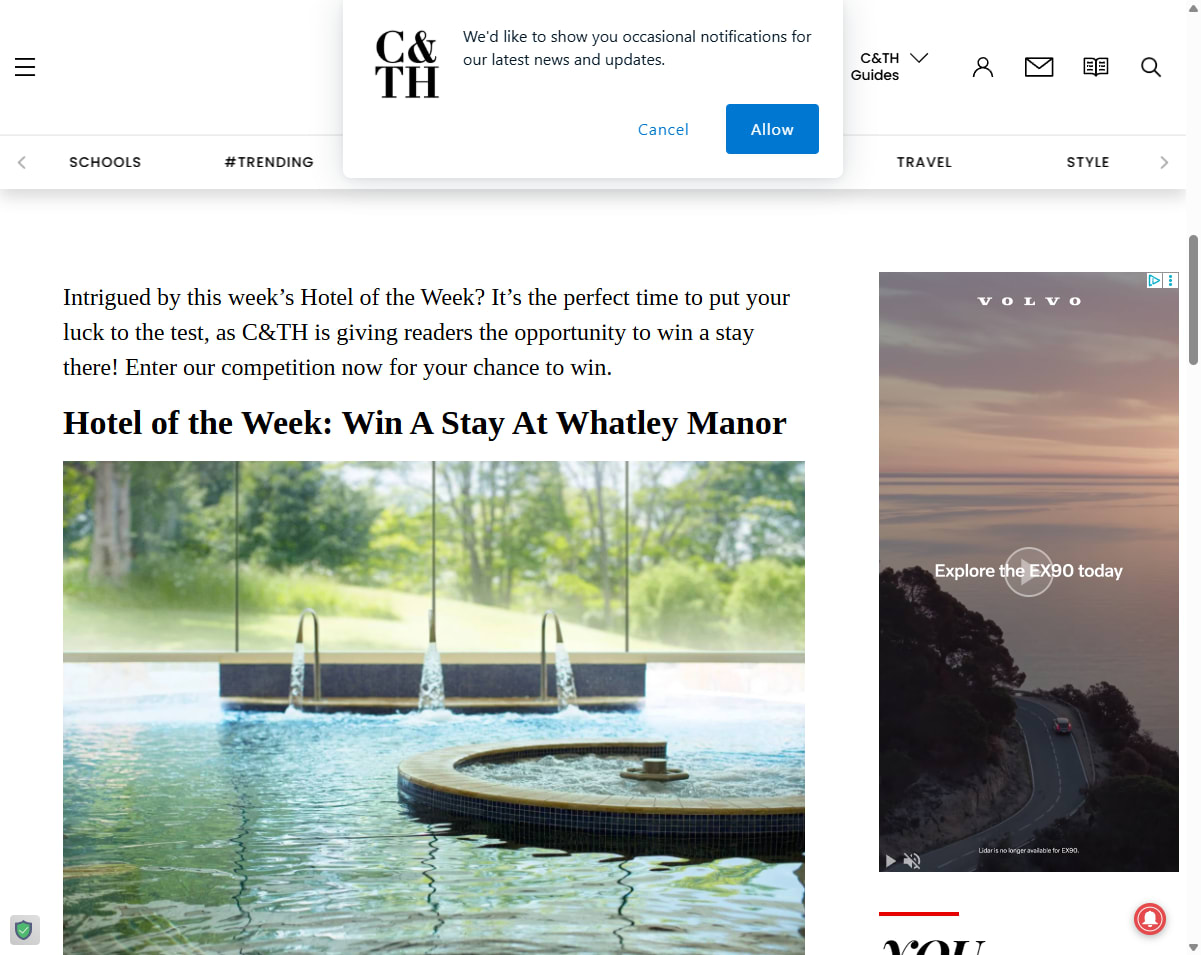This screenshot has width=1201, height=955.
Task: Open the Travel section
Action: point(924,162)
